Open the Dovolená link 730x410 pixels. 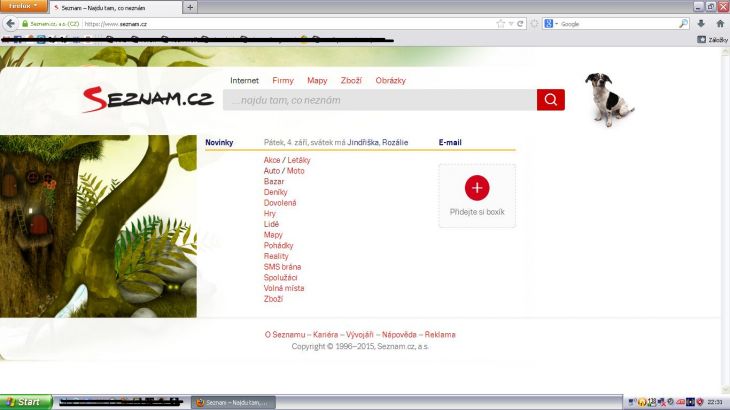[x=280, y=203]
